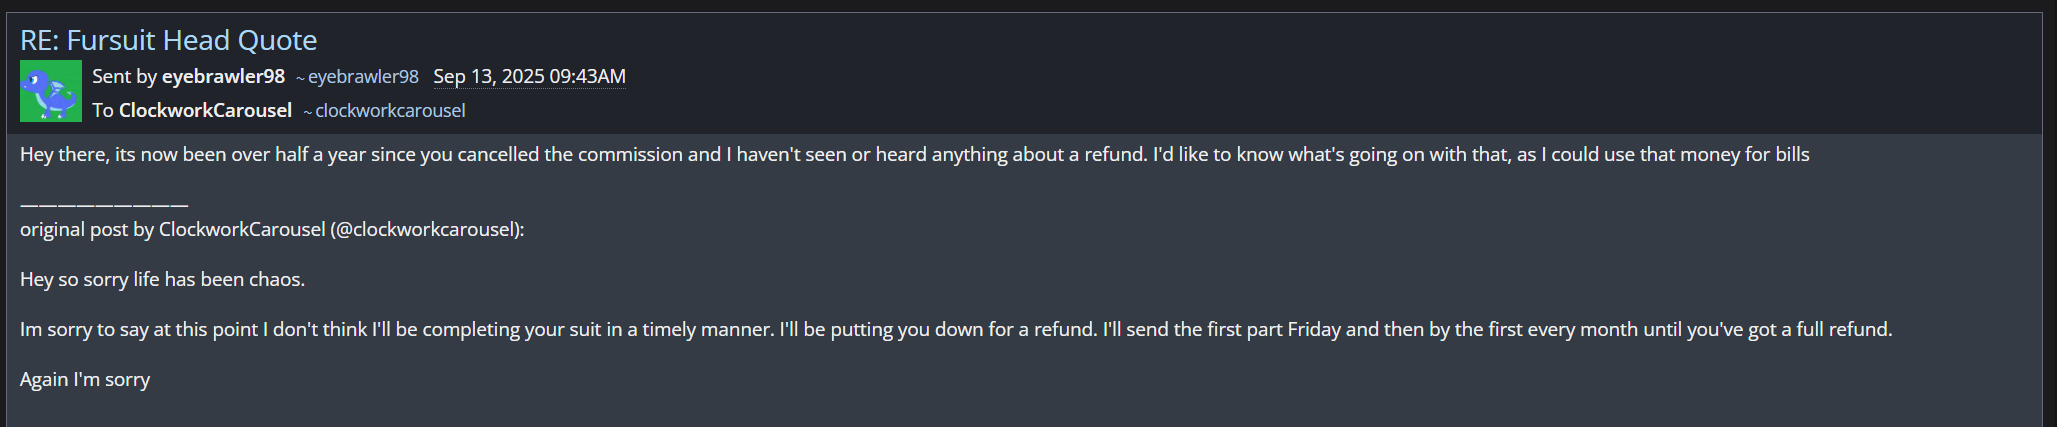
Task: Click the "Again I'm sorry" line
Action: pyautogui.click(x=85, y=380)
